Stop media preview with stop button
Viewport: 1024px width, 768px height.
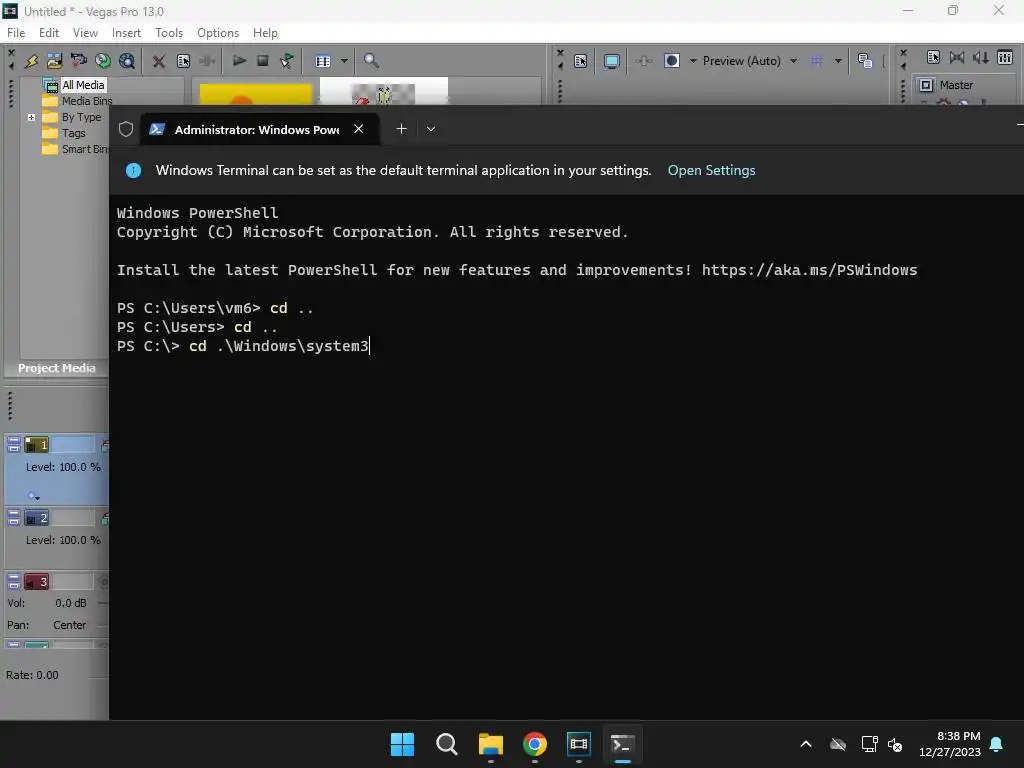tap(263, 61)
